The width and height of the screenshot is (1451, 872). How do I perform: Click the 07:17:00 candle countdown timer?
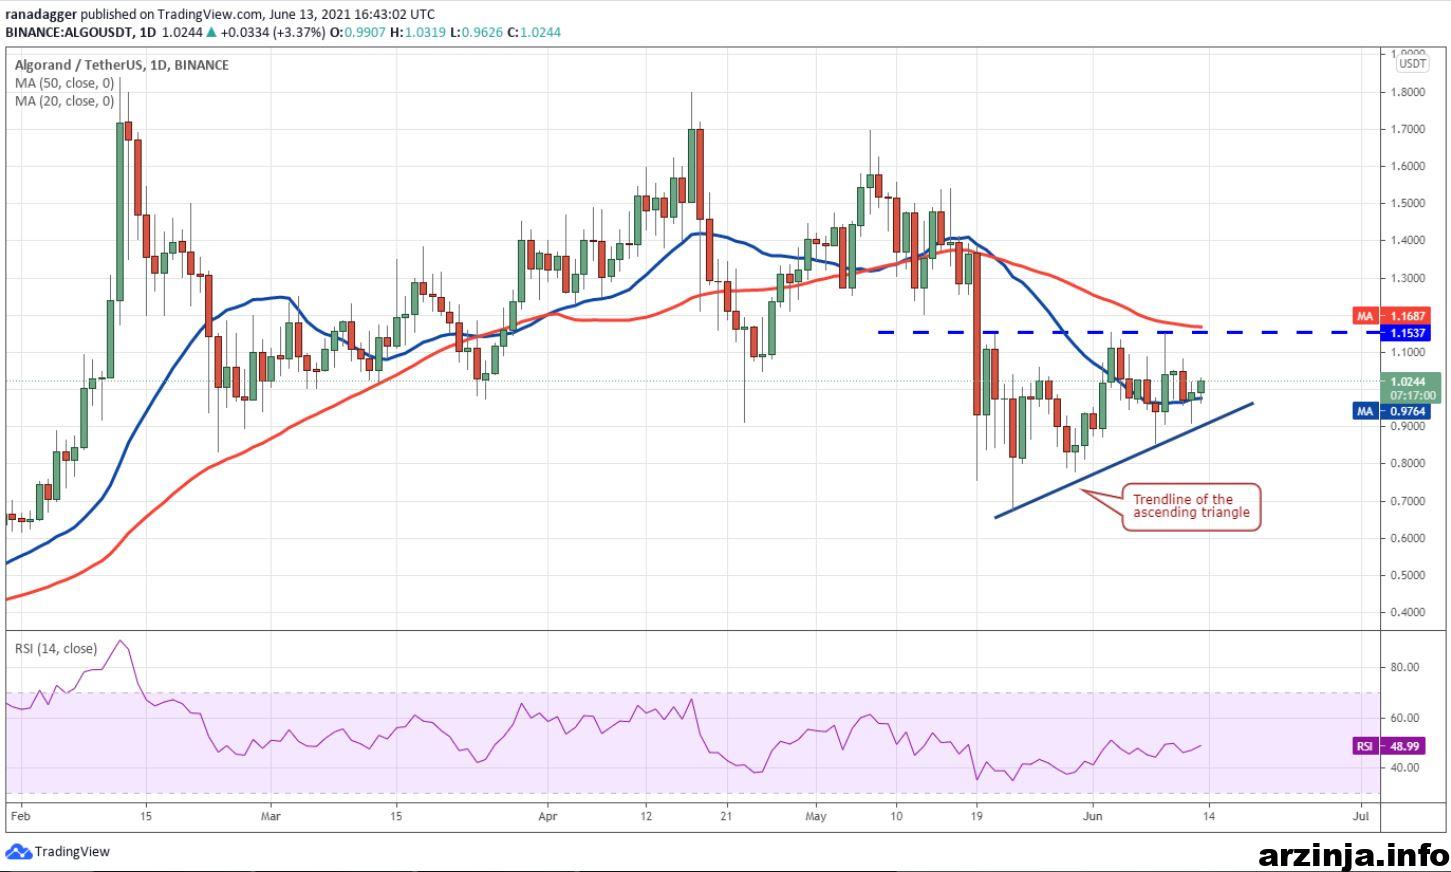pyautogui.click(x=1411, y=396)
